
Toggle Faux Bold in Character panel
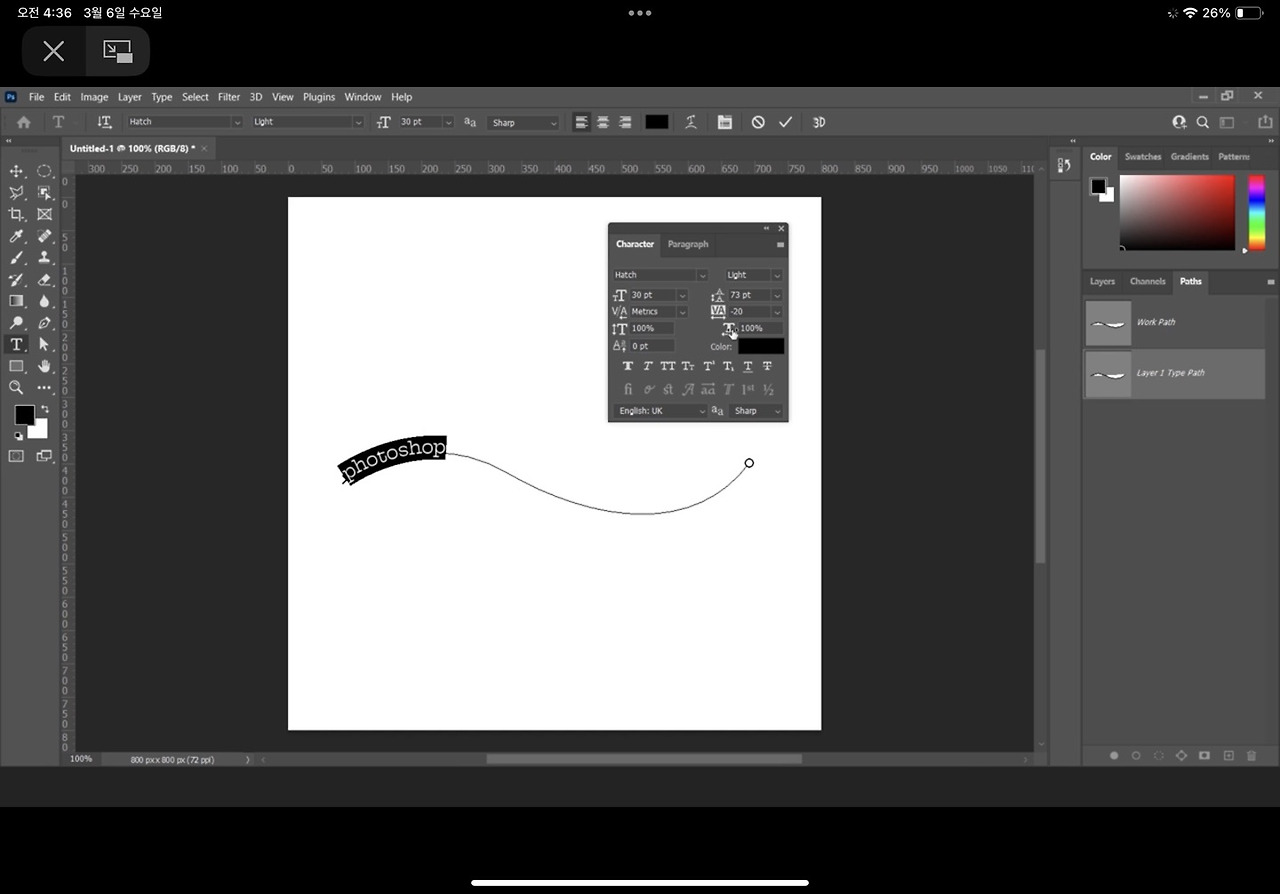(x=628, y=367)
